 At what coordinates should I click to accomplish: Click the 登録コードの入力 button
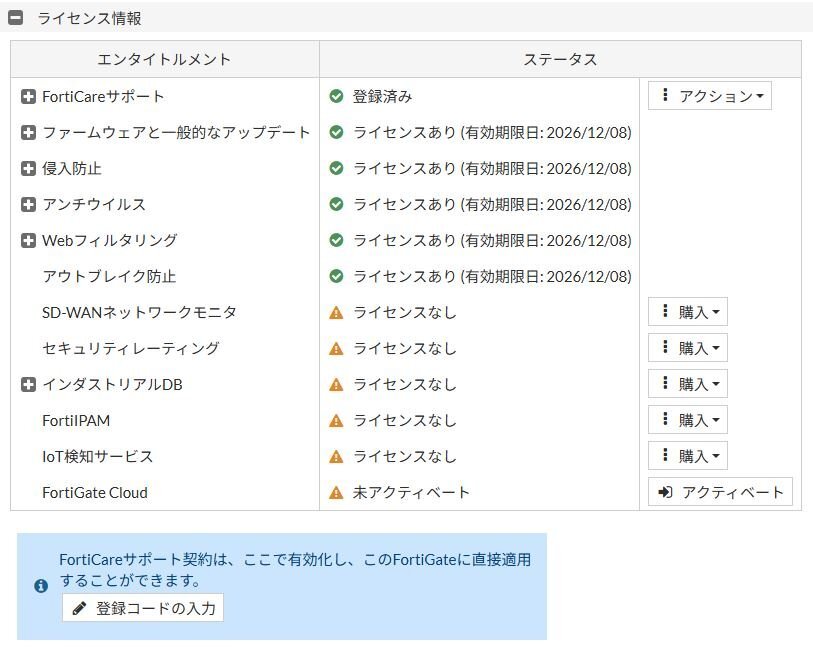pos(142,607)
